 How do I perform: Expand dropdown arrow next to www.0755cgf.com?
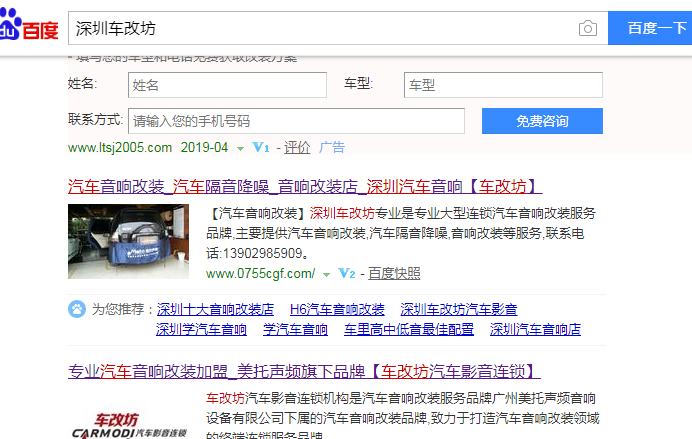326,275
